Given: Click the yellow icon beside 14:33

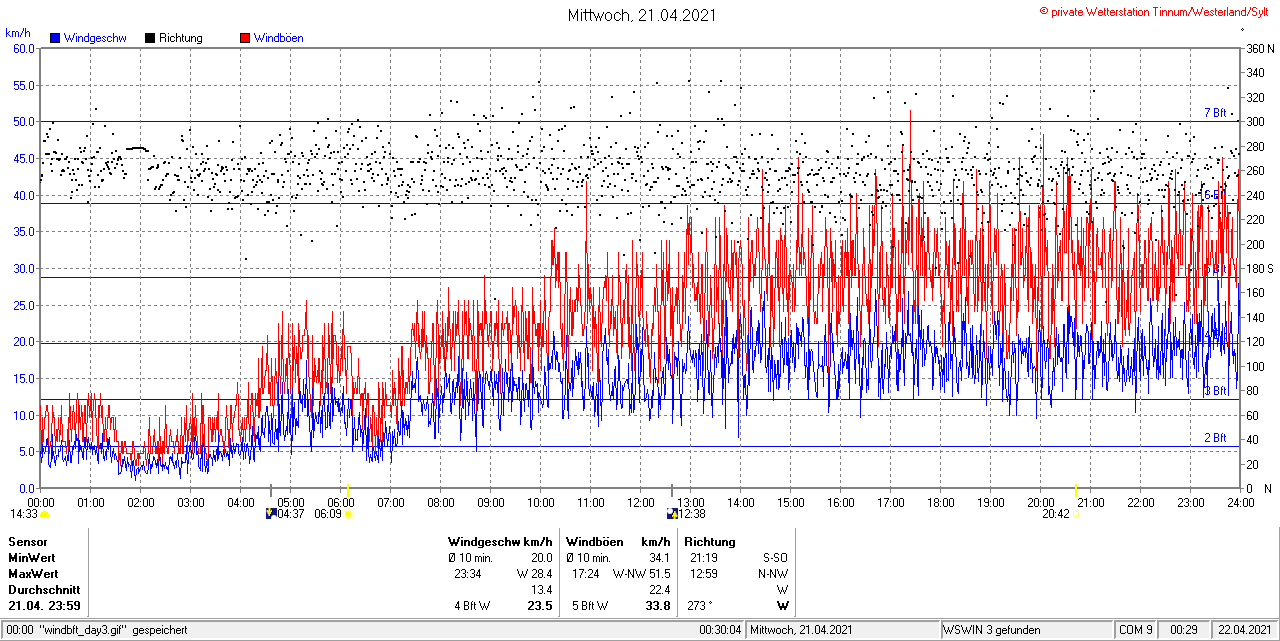Looking at the screenshot, I should tap(44, 514).
